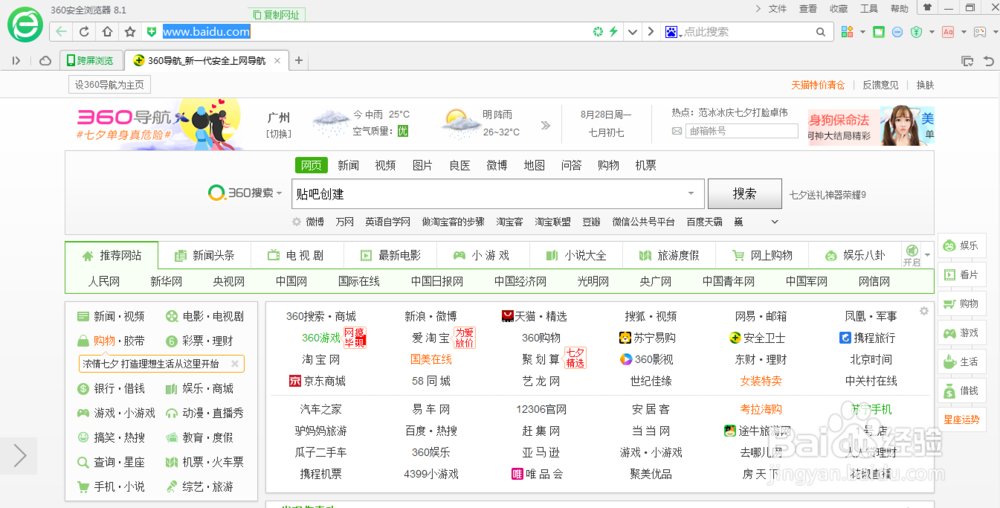
Task: Click the 身狗保命法 banner thumbnail
Action: (x=871, y=126)
